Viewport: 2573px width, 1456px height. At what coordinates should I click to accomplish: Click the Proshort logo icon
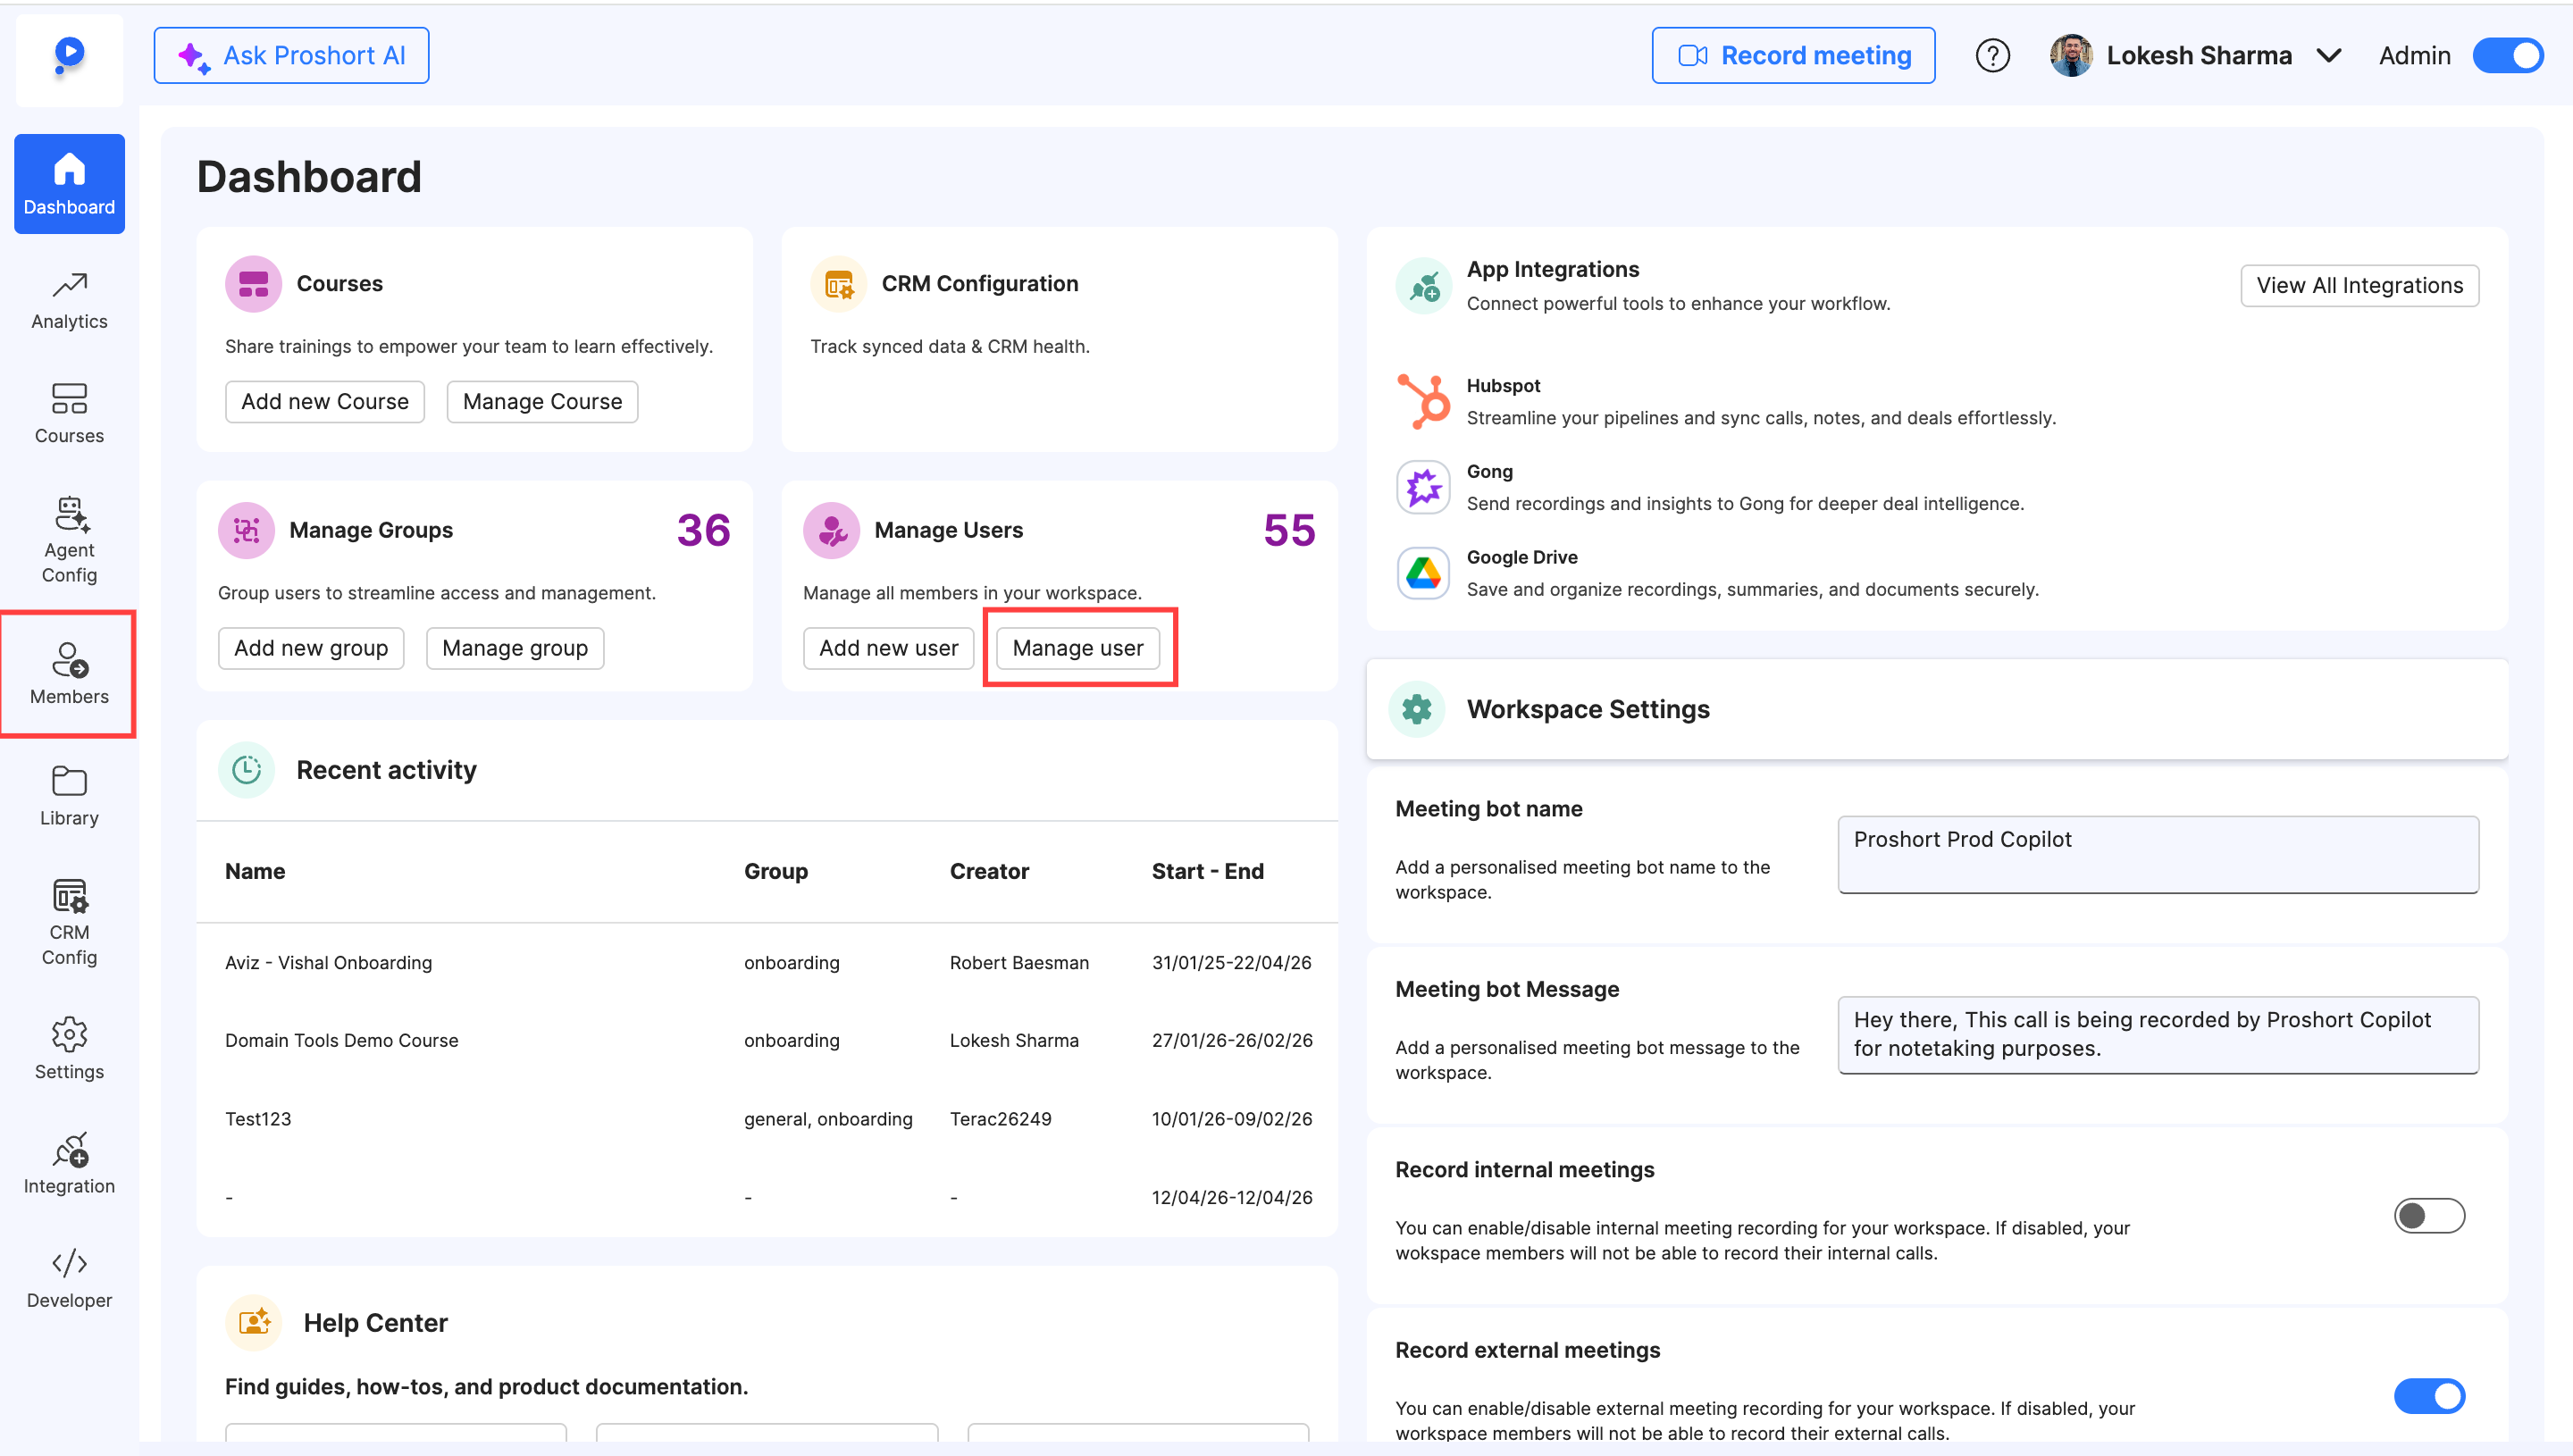pyautogui.click(x=69, y=56)
